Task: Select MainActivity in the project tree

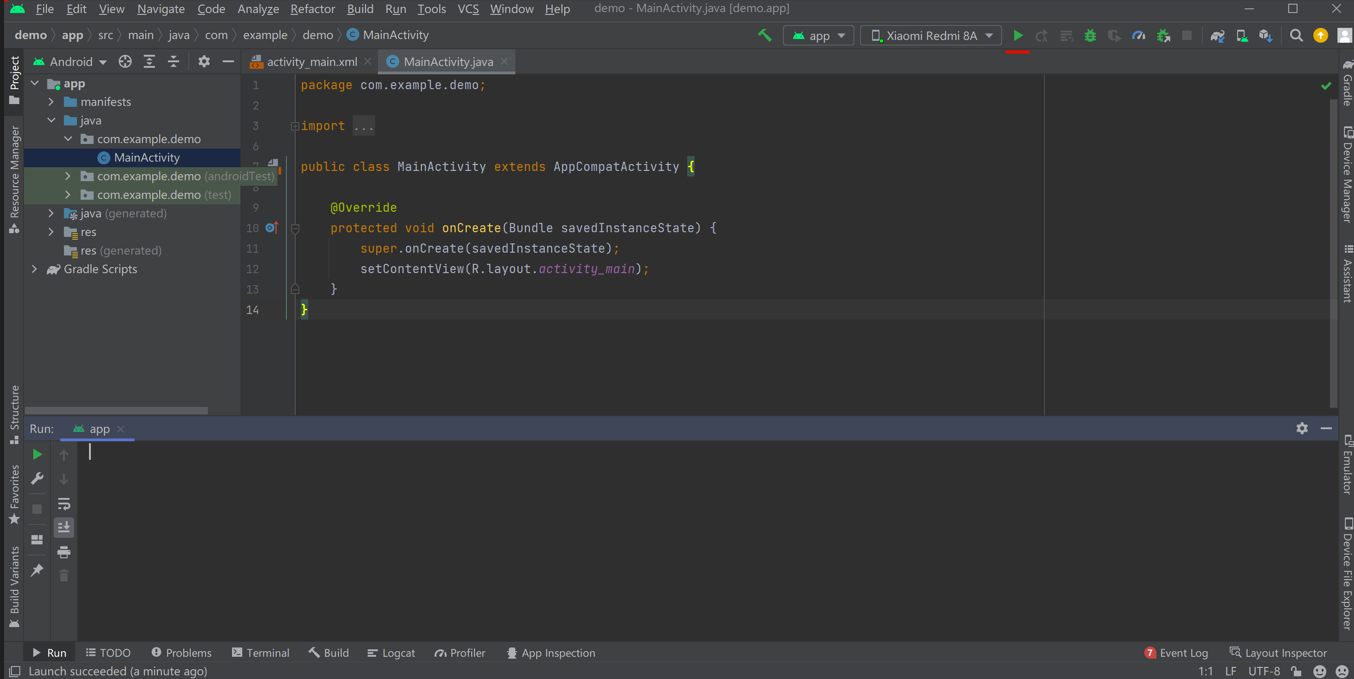Action: pos(146,158)
